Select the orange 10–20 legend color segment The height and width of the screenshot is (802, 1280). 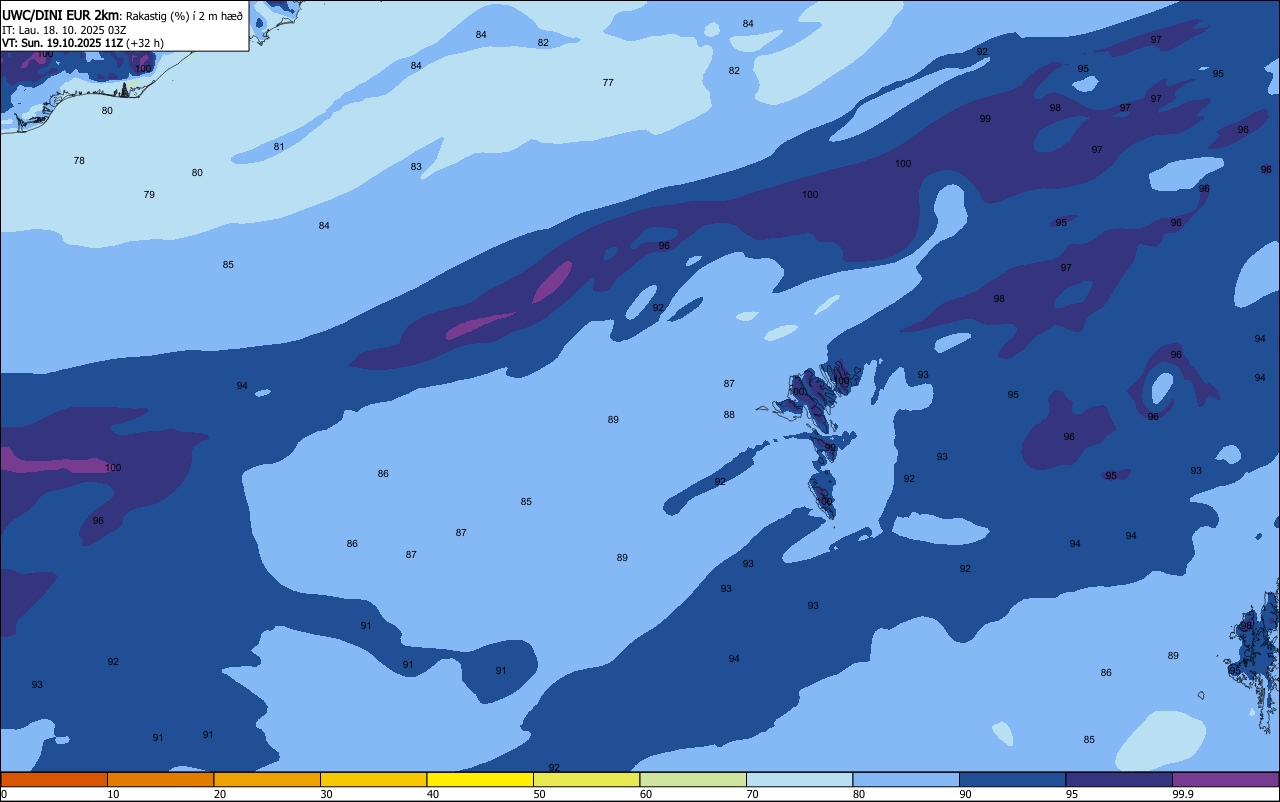160,779
